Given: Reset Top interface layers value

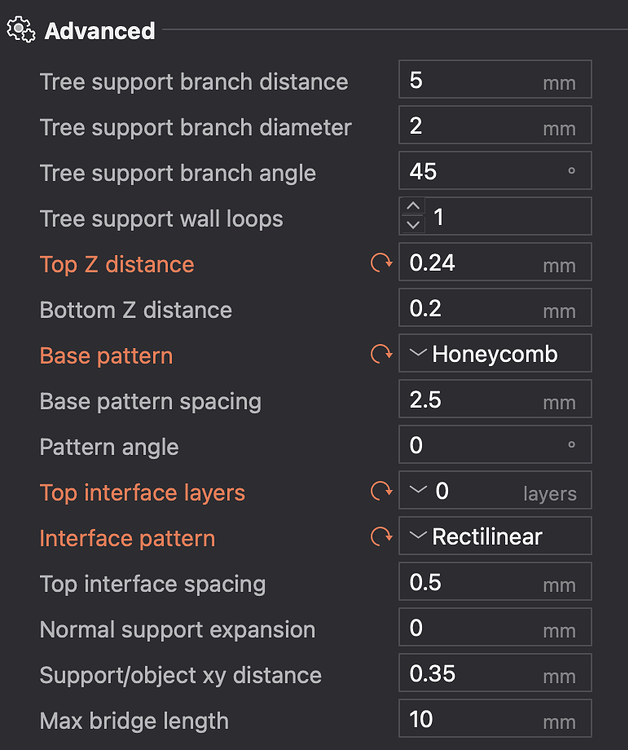Looking at the screenshot, I should point(381,491).
